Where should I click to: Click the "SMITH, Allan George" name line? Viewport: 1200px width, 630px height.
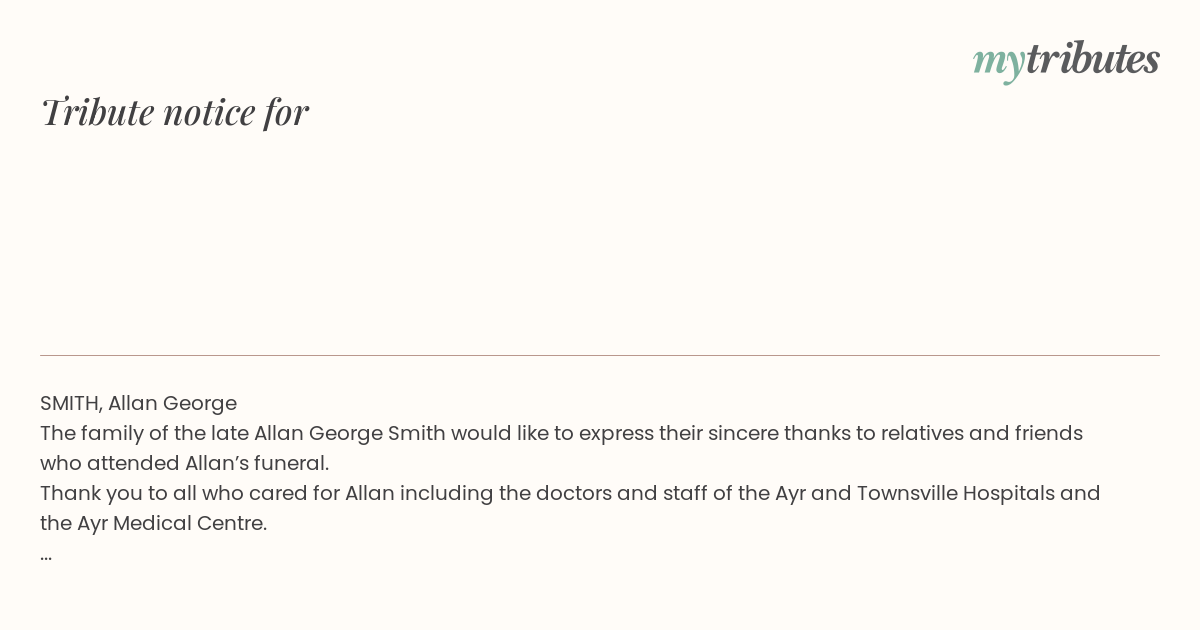tap(138, 403)
